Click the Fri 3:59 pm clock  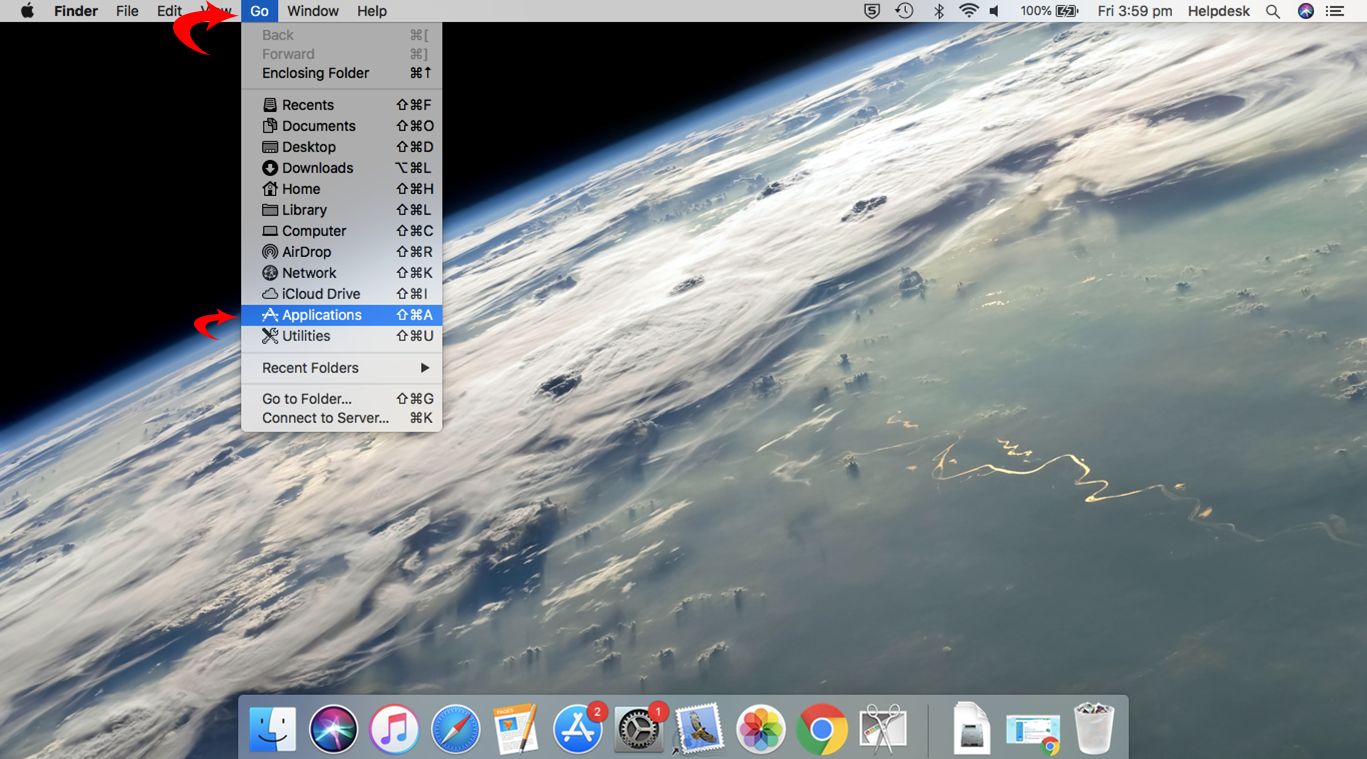pyautogui.click(x=1134, y=11)
